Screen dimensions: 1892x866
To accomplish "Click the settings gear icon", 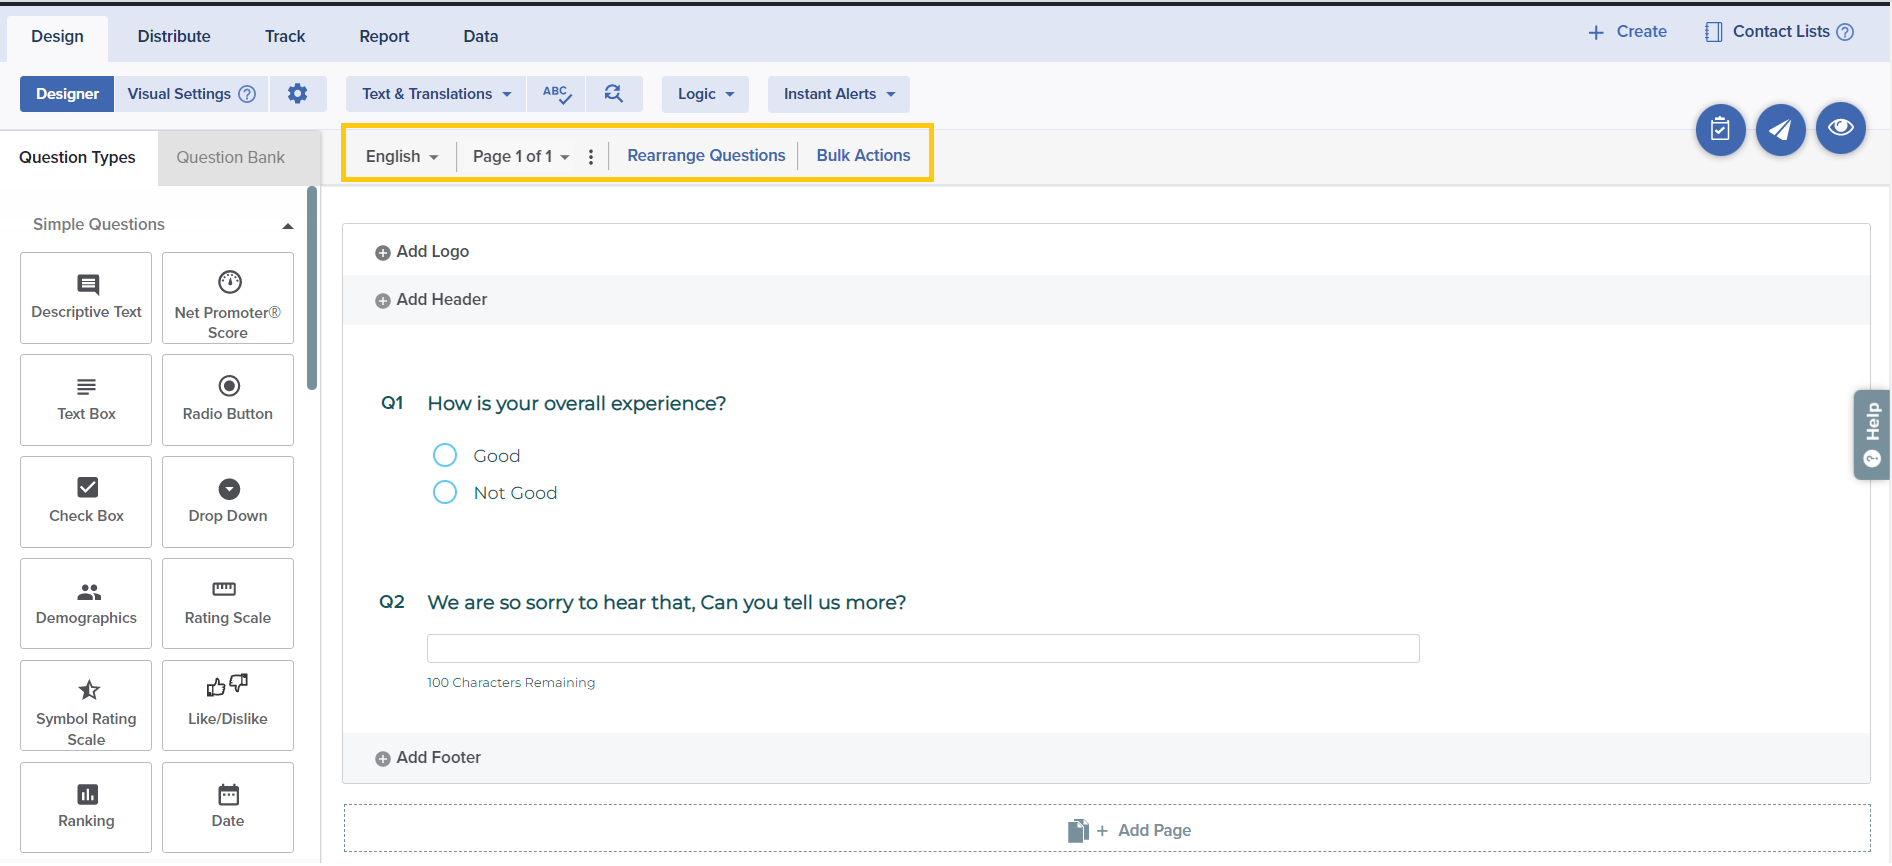I will [x=297, y=94].
